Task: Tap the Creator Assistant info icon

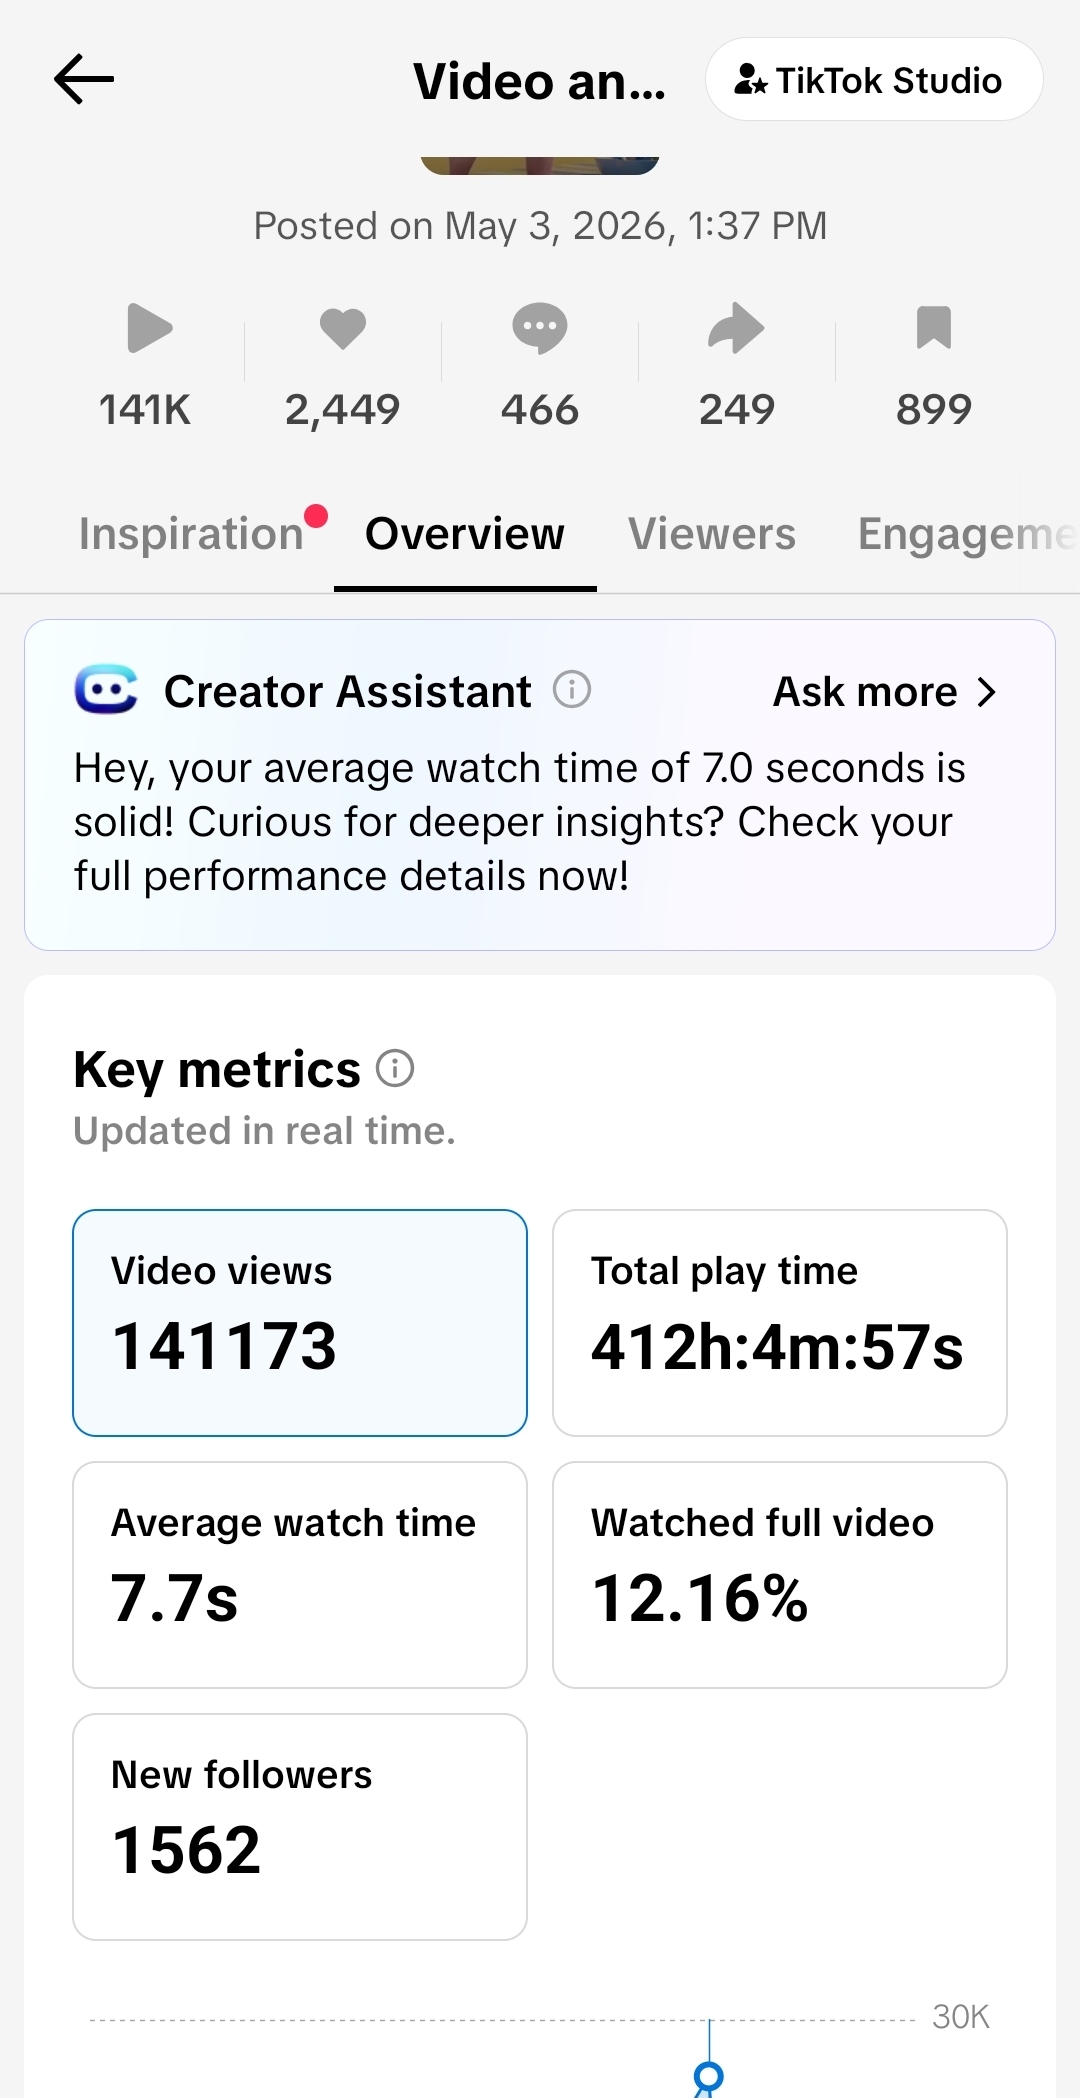Action: (572, 690)
